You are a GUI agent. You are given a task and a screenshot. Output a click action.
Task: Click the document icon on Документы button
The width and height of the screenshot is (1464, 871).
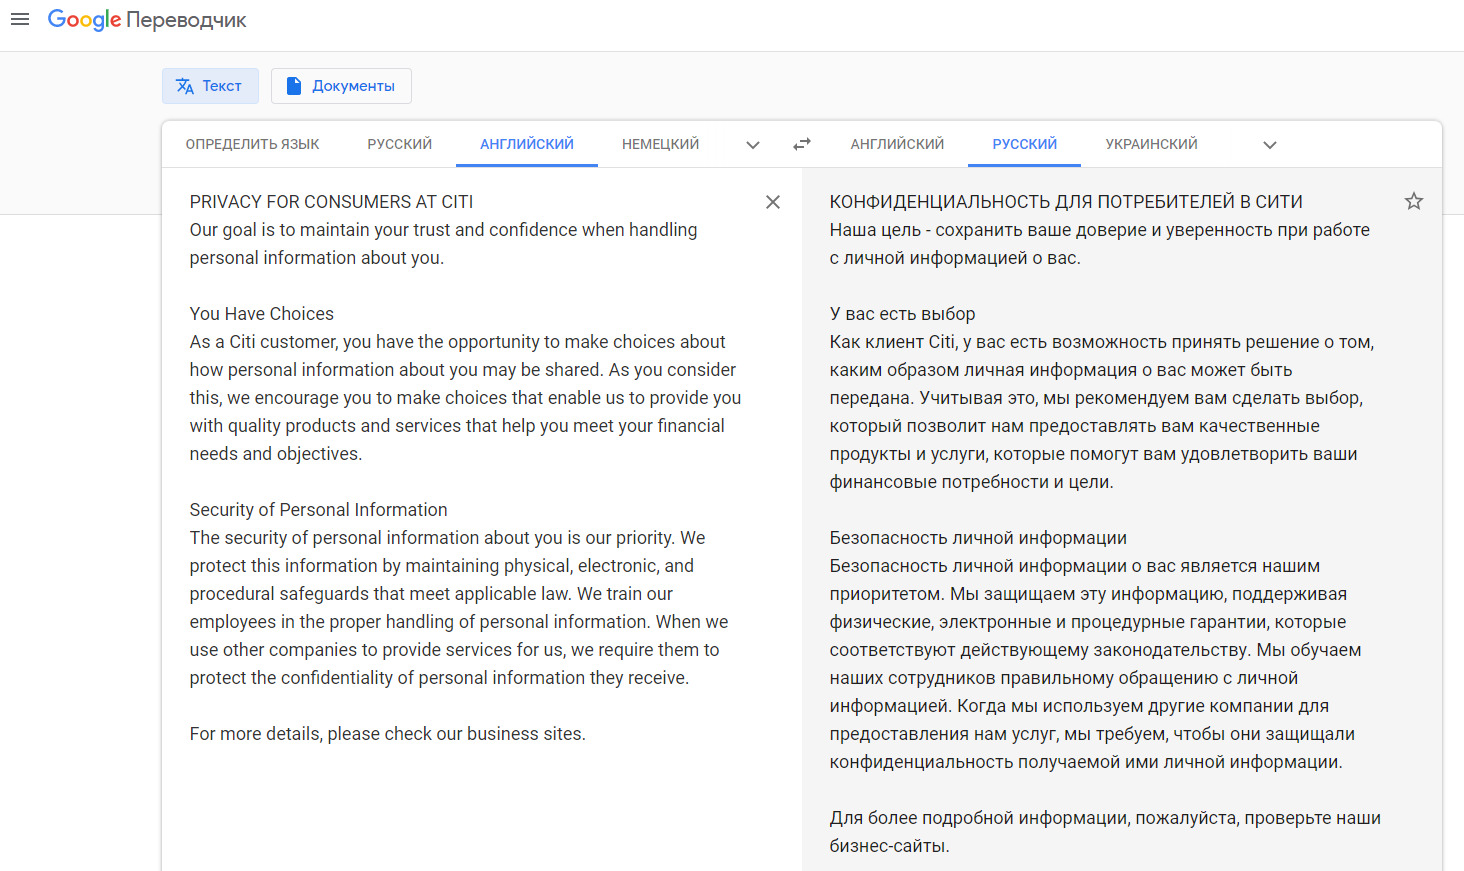tap(294, 86)
